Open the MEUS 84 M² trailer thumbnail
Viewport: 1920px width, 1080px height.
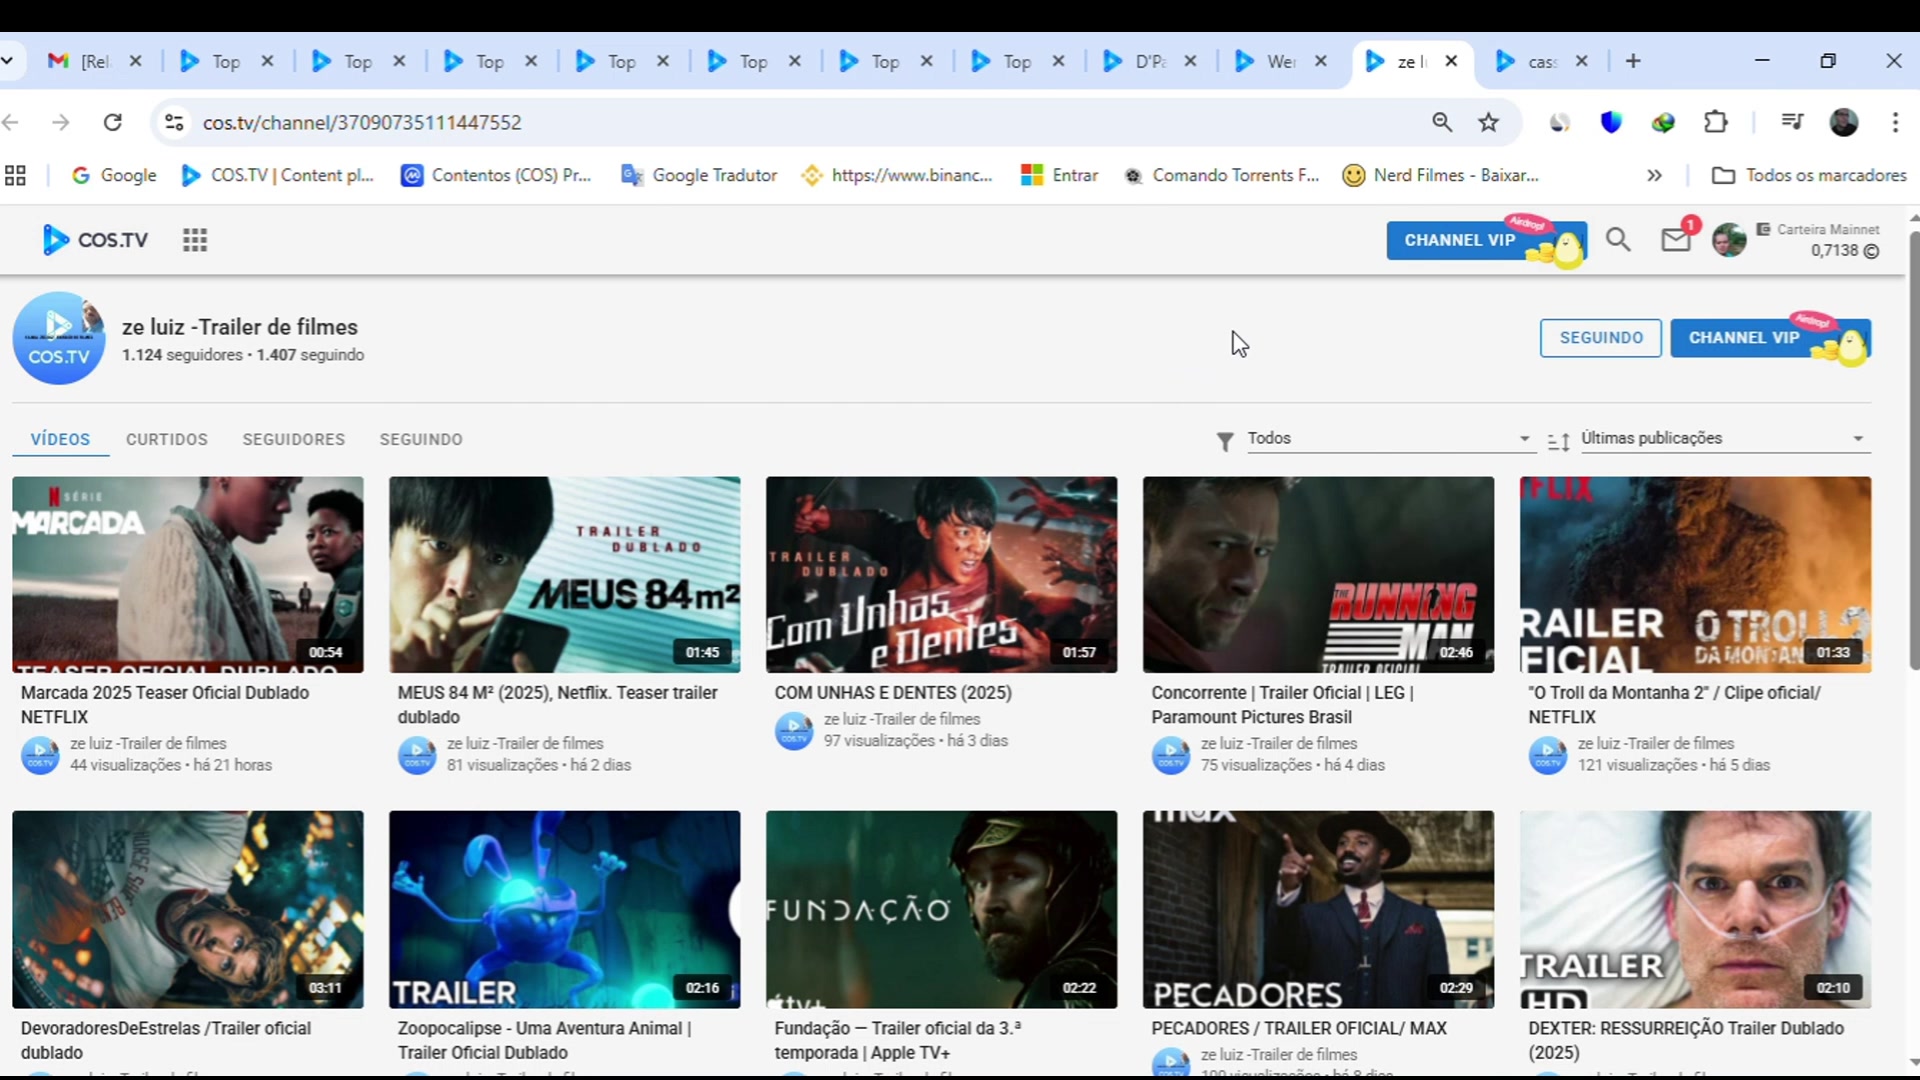click(565, 575)
